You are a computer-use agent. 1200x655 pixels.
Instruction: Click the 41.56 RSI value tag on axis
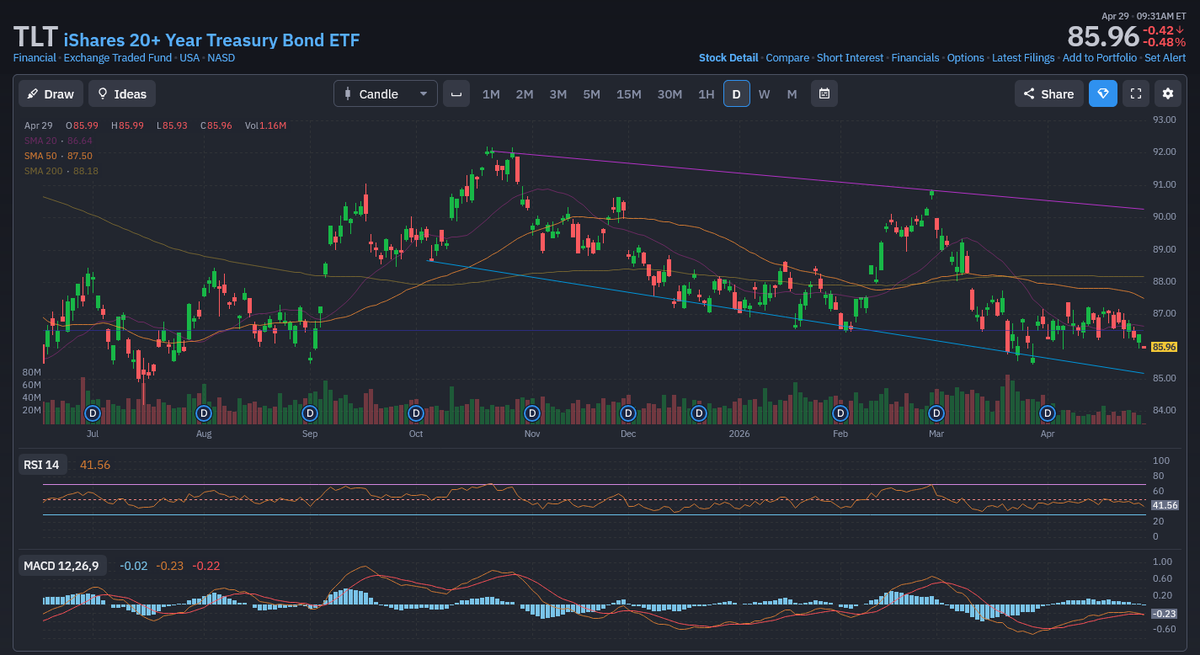1163,506
